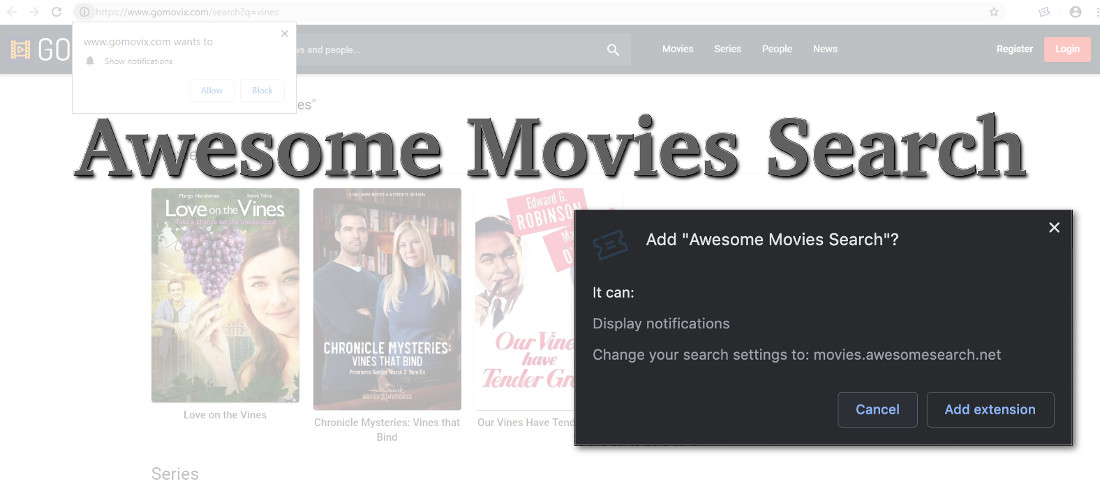The image size is (1100, 493).
Task: Click the "It can:" label in dialog
Action: click(613, 292)
